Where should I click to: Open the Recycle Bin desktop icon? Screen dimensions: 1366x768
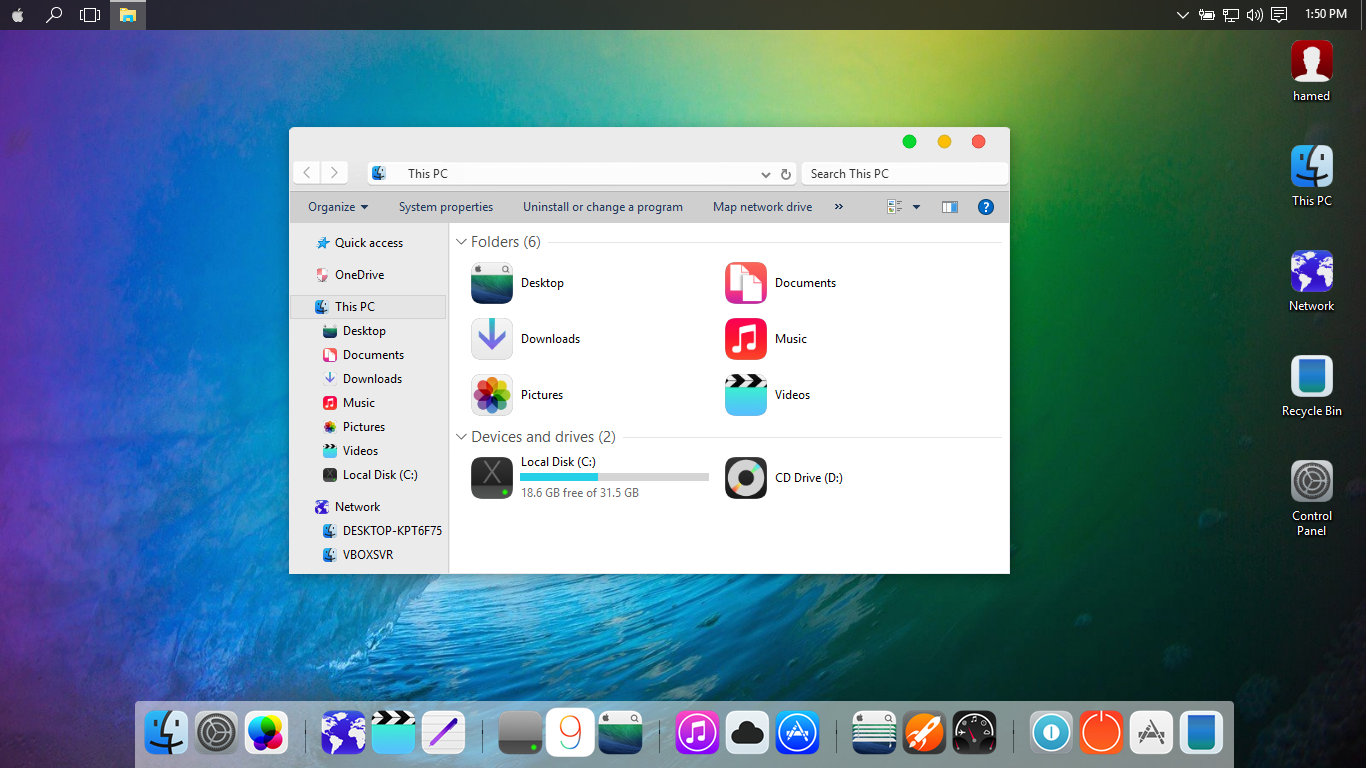coord(1311,386)
